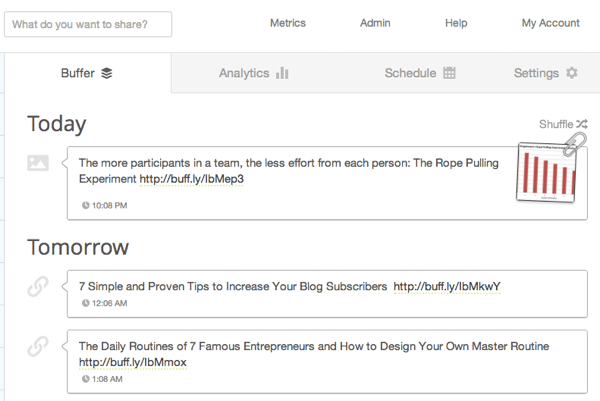Select the Daily Routines of 7 Famous Entrepreneurs text
600x401 pixels.
tap(314, 346)
